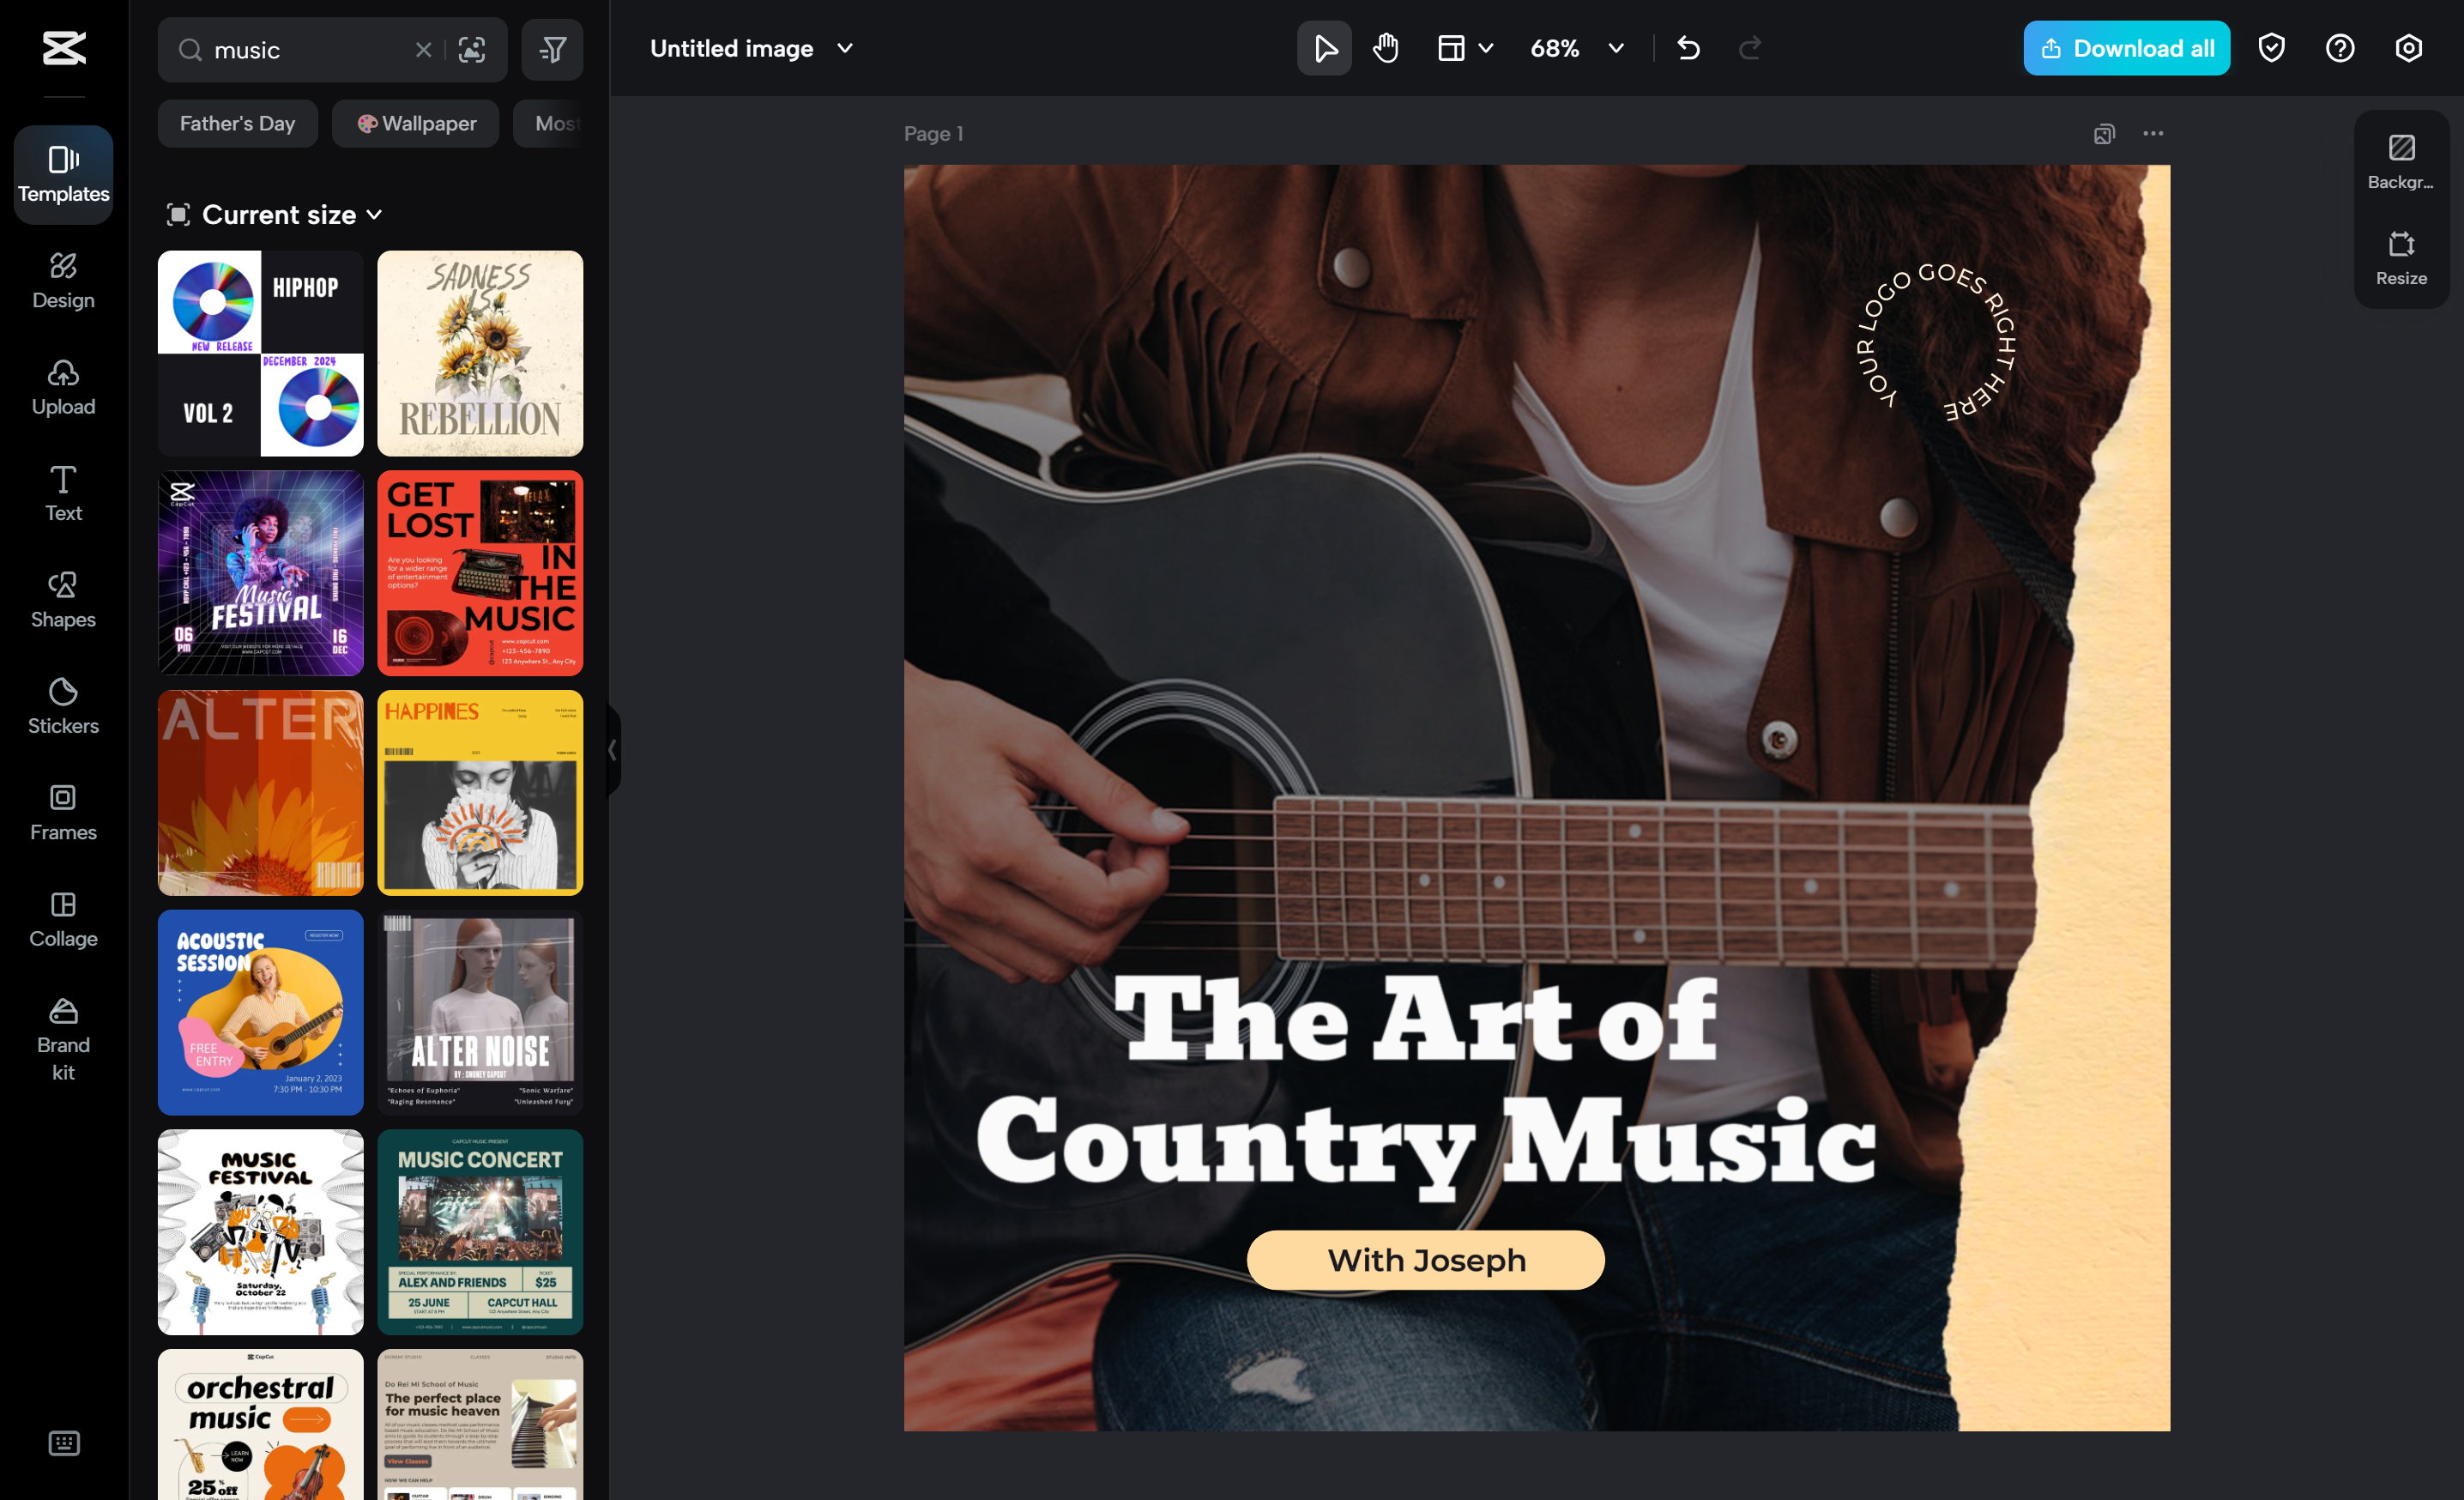Undo the last action
Image resolution: width=2464 pixels, height=1500 pixels.
coord(1688,47)
